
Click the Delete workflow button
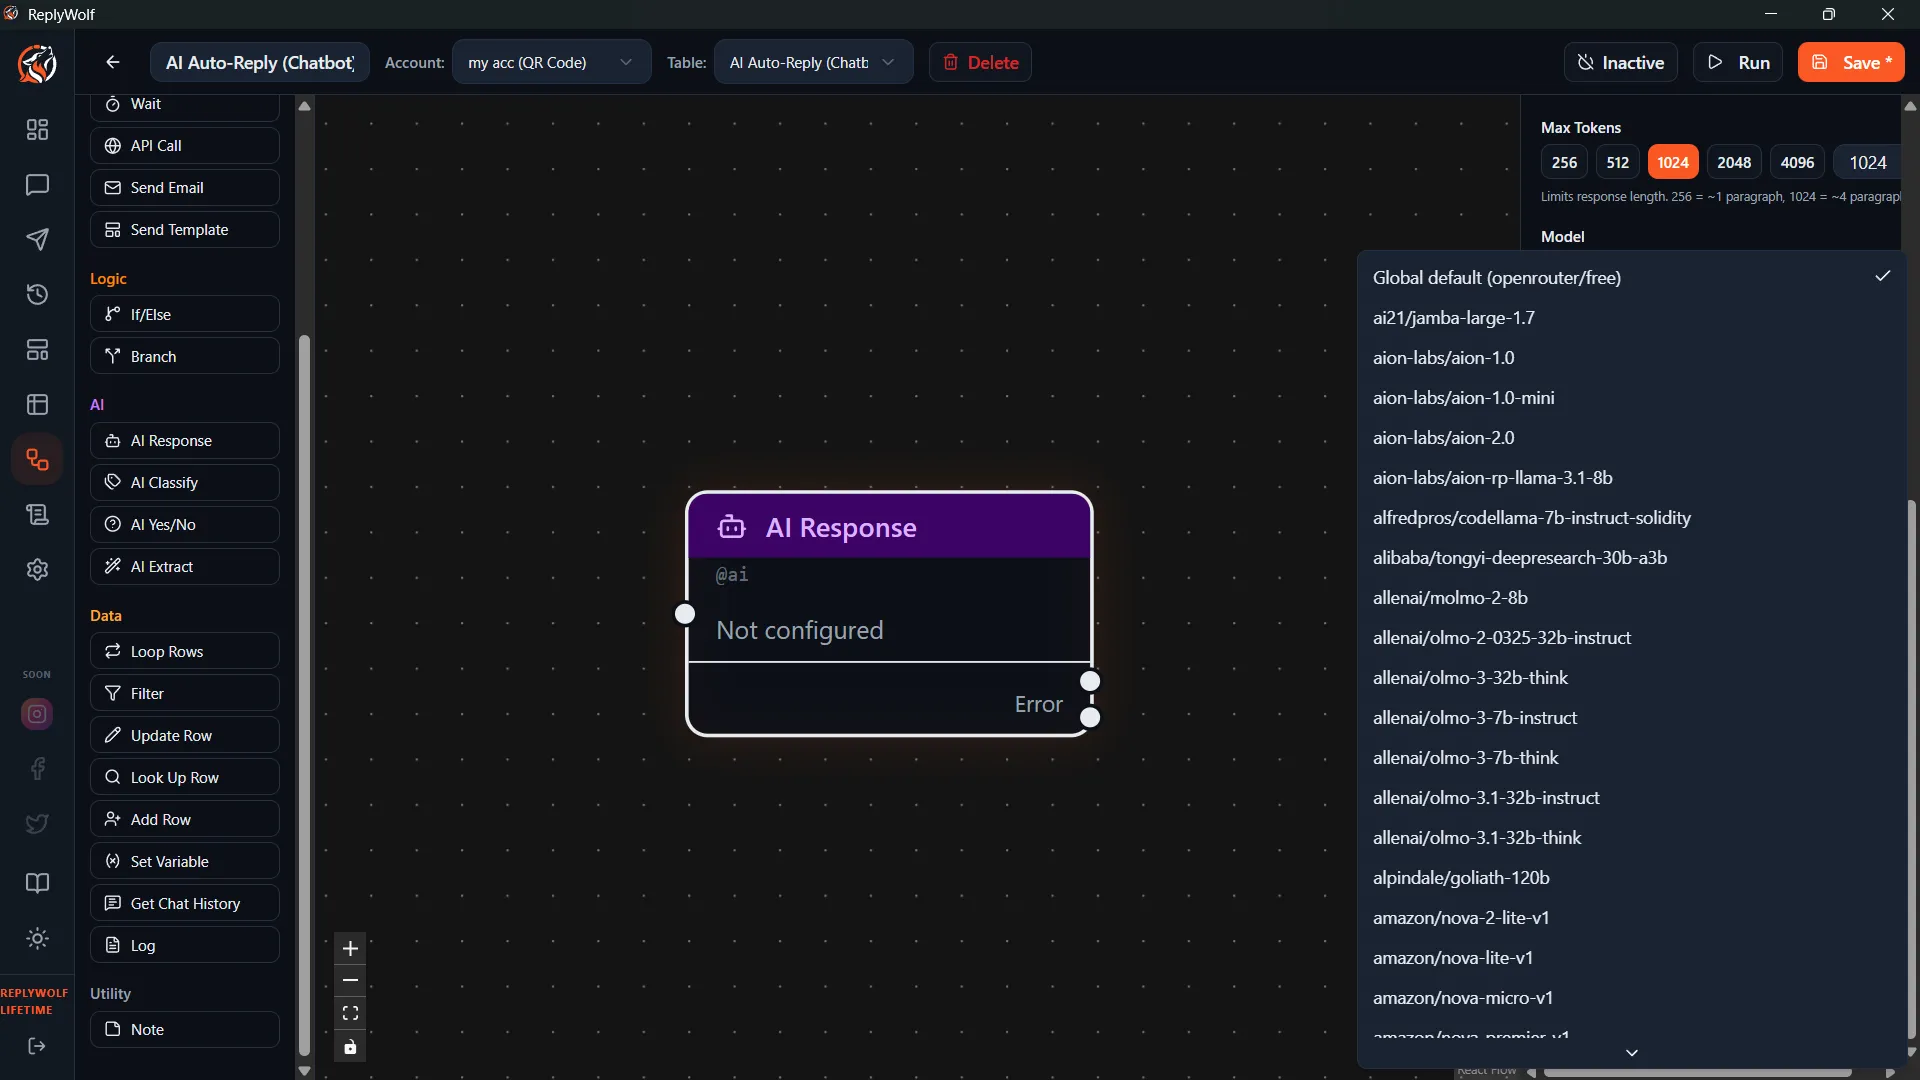(x=980, y=62)
